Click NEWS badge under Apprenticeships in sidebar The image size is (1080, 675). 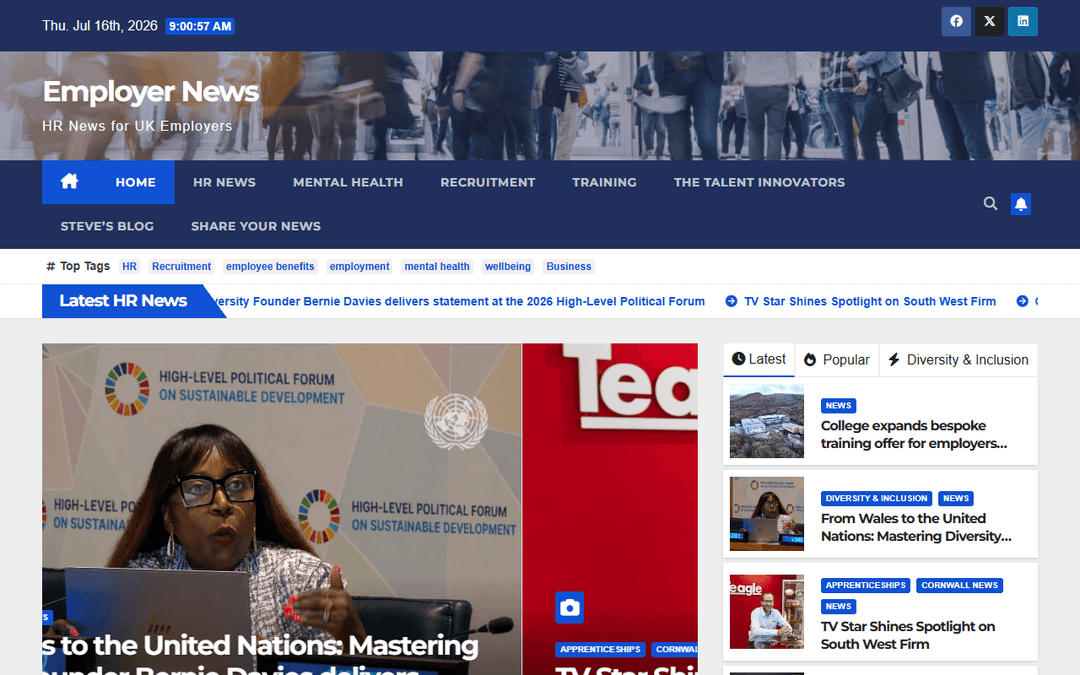pyautogui.click(x=838, y=606)
